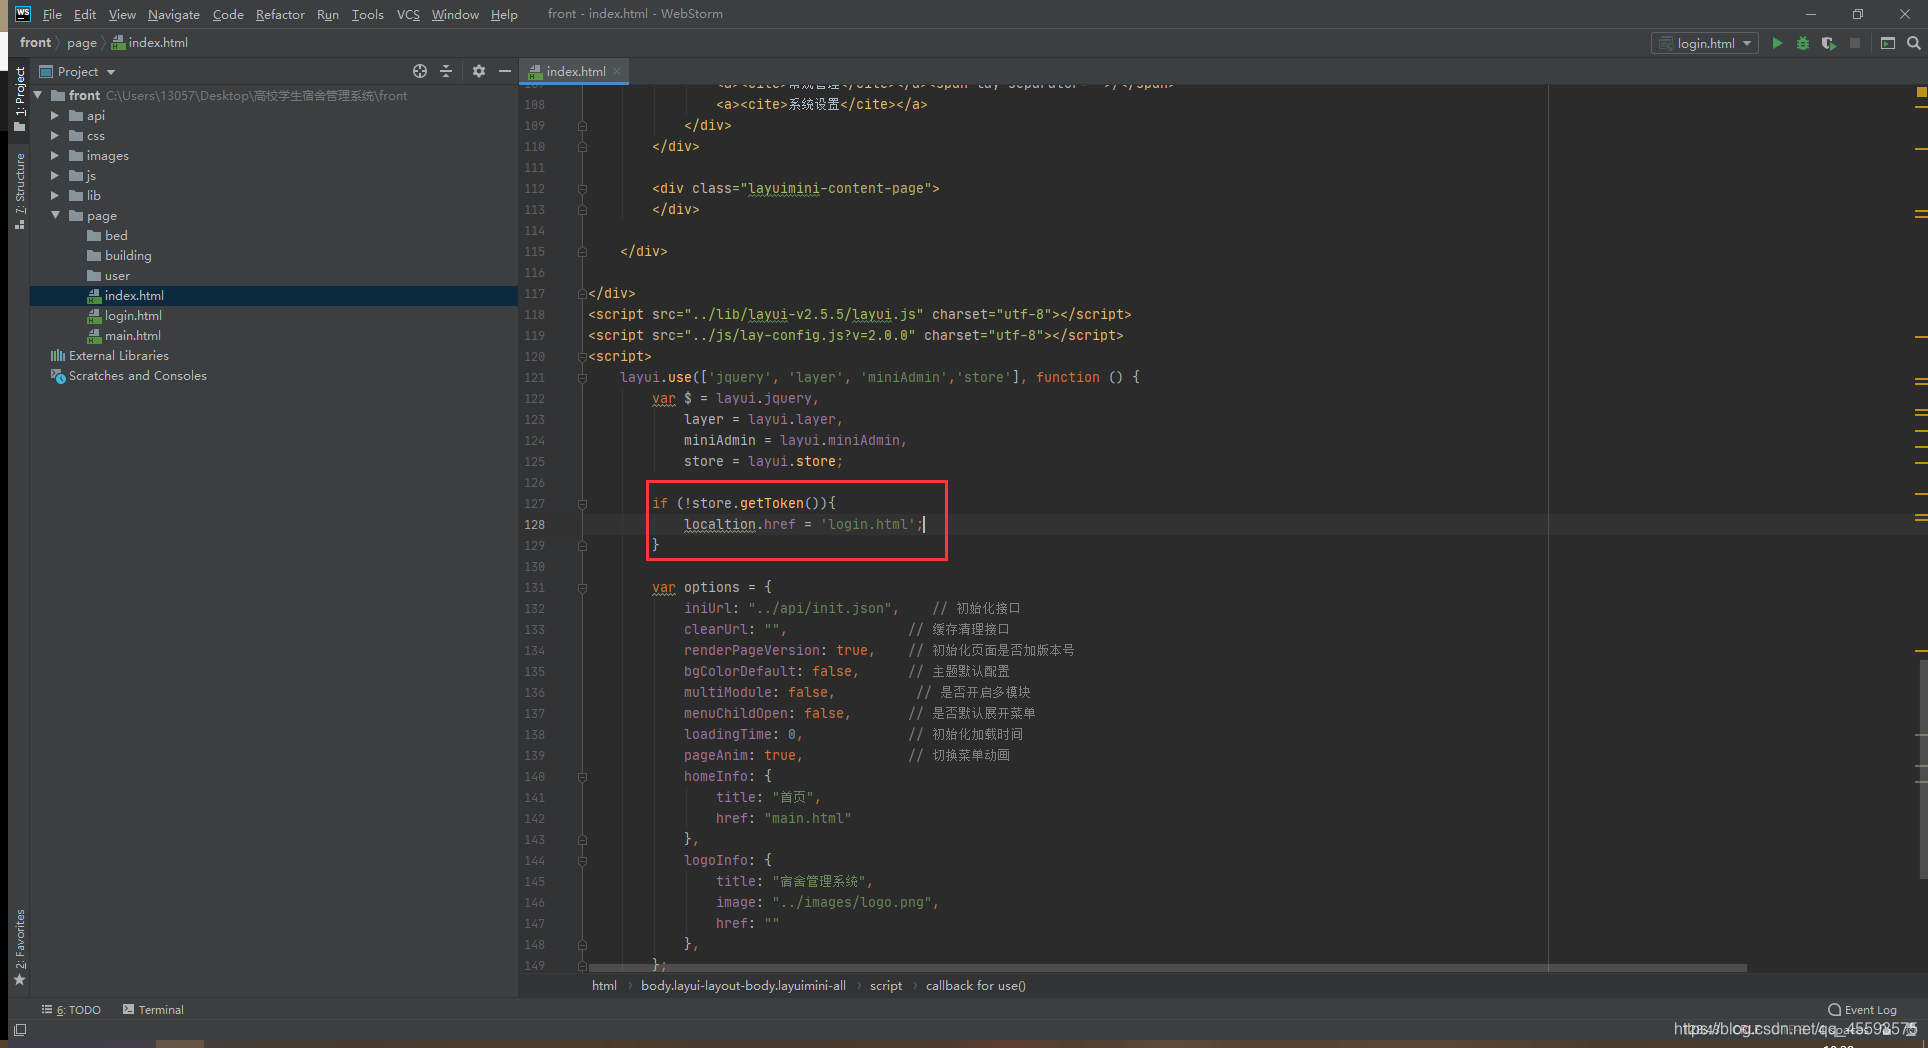This screenshot has height=1048, width=1928.
Task: Open the 6: TODO tool window
Action: point(71,1010)
